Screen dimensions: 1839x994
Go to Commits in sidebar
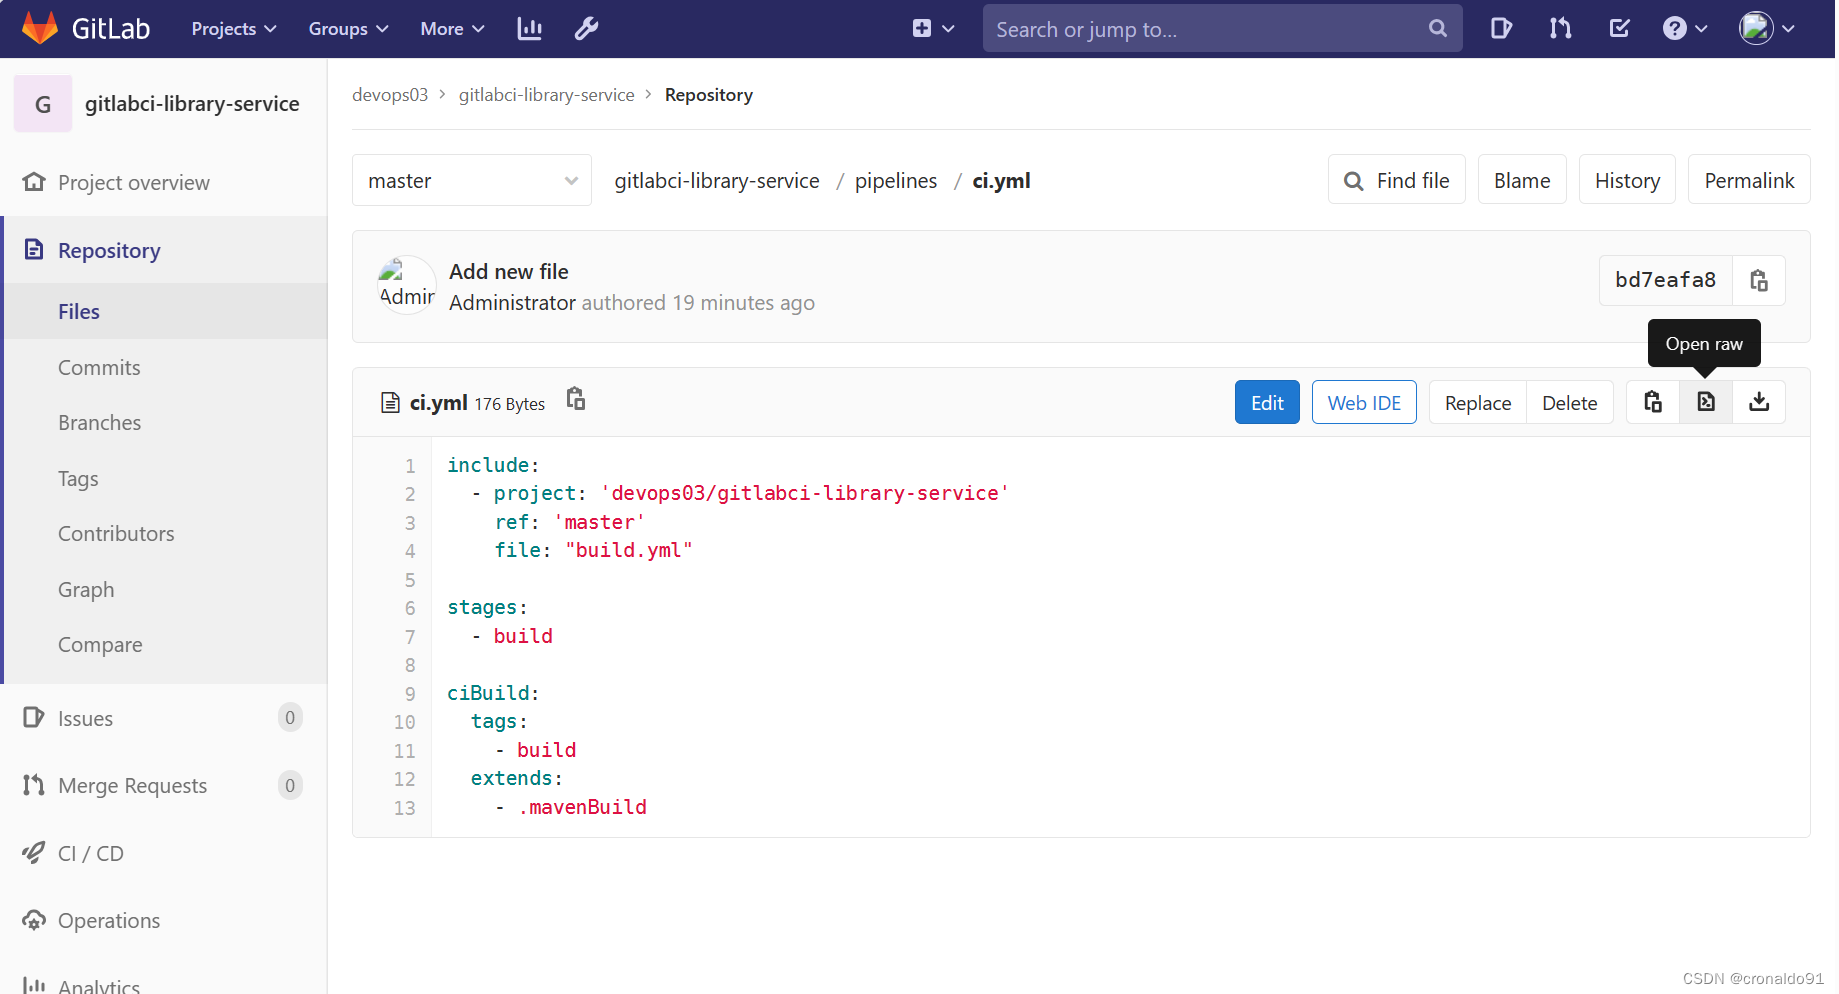[164, 367]
